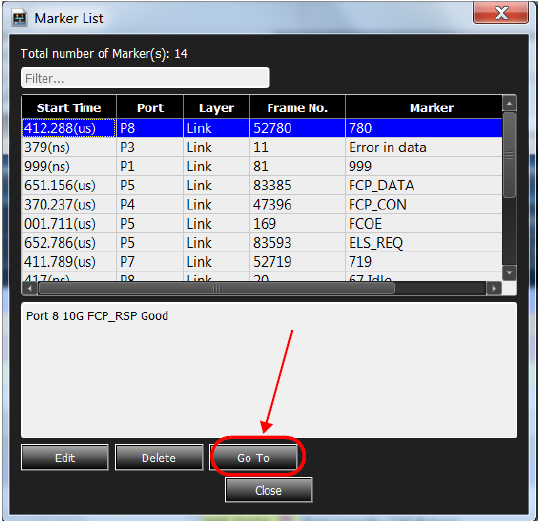This screenshot has width=539, height=521.
Task: Click the P1 port cell
Action: (150, 166)
